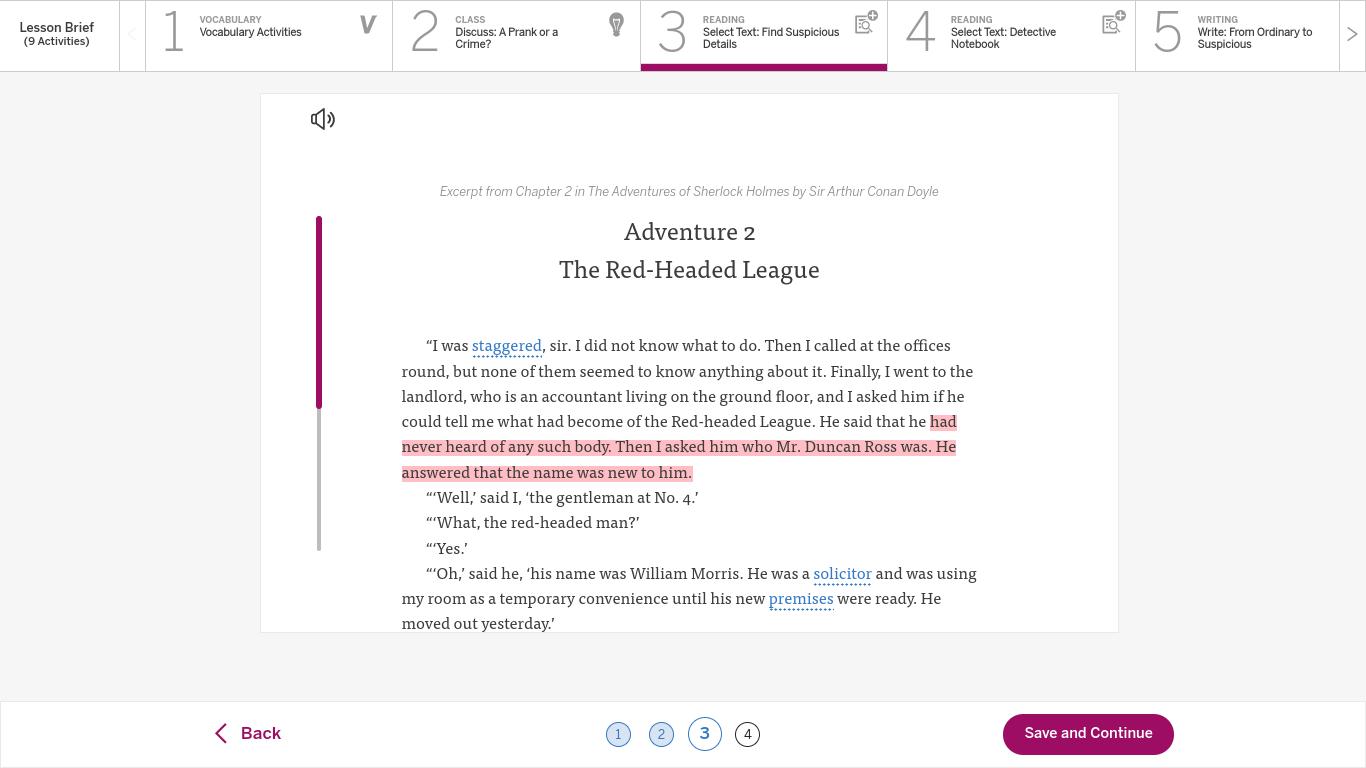Click the Detective Notebook reading icon

click(1112, 23)
